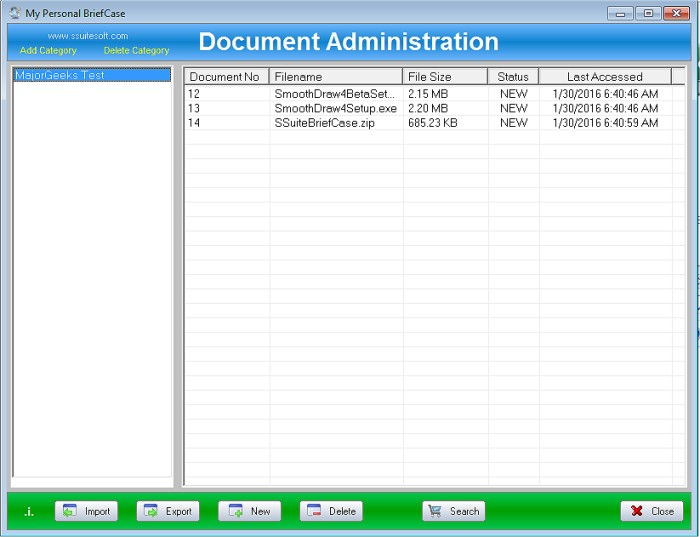
Task: Click the SmoothDraw4BetaSet... filename
Action: (x=334, y=94)
